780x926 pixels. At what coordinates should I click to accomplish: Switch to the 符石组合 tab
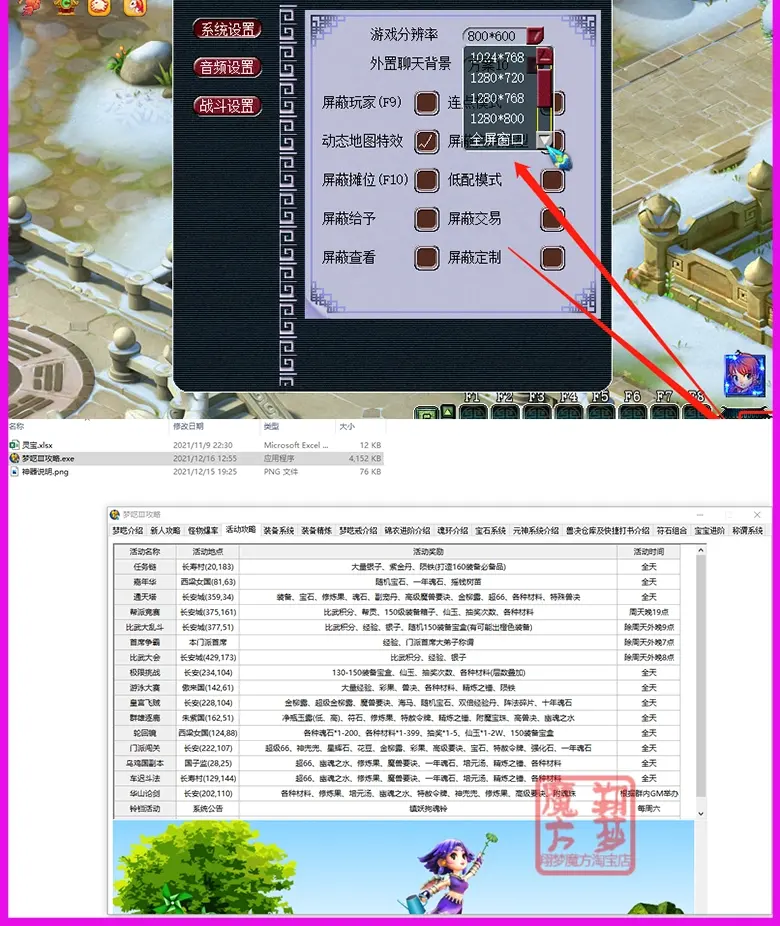coord(672,530)
